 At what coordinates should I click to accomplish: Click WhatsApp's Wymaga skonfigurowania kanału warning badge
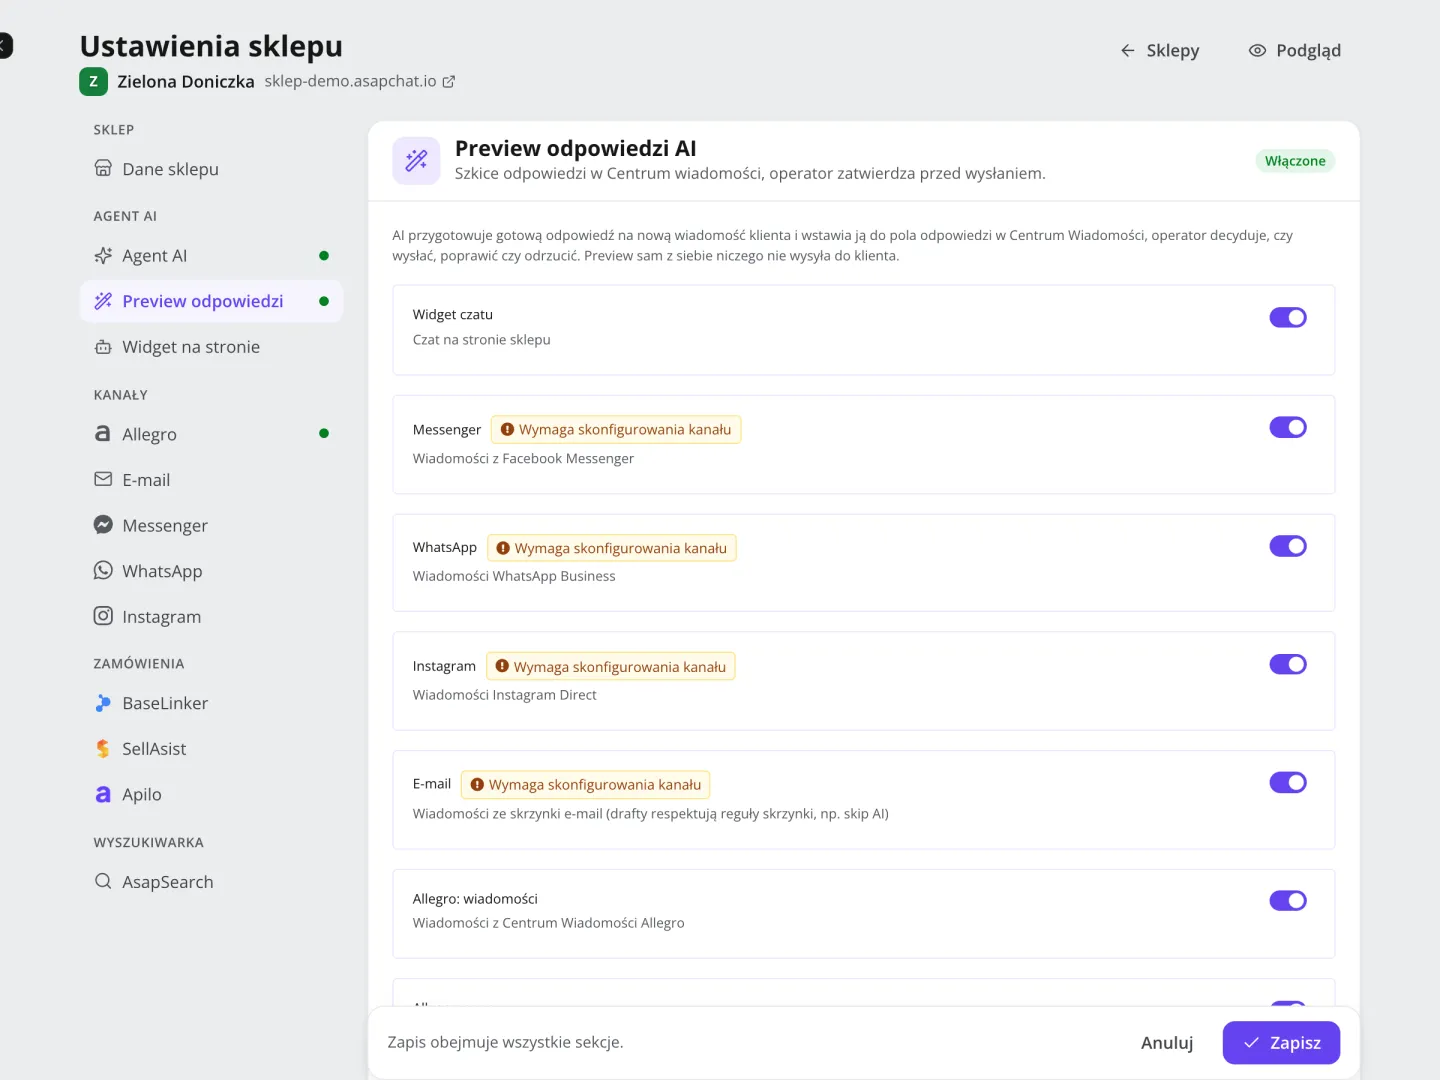612,548
